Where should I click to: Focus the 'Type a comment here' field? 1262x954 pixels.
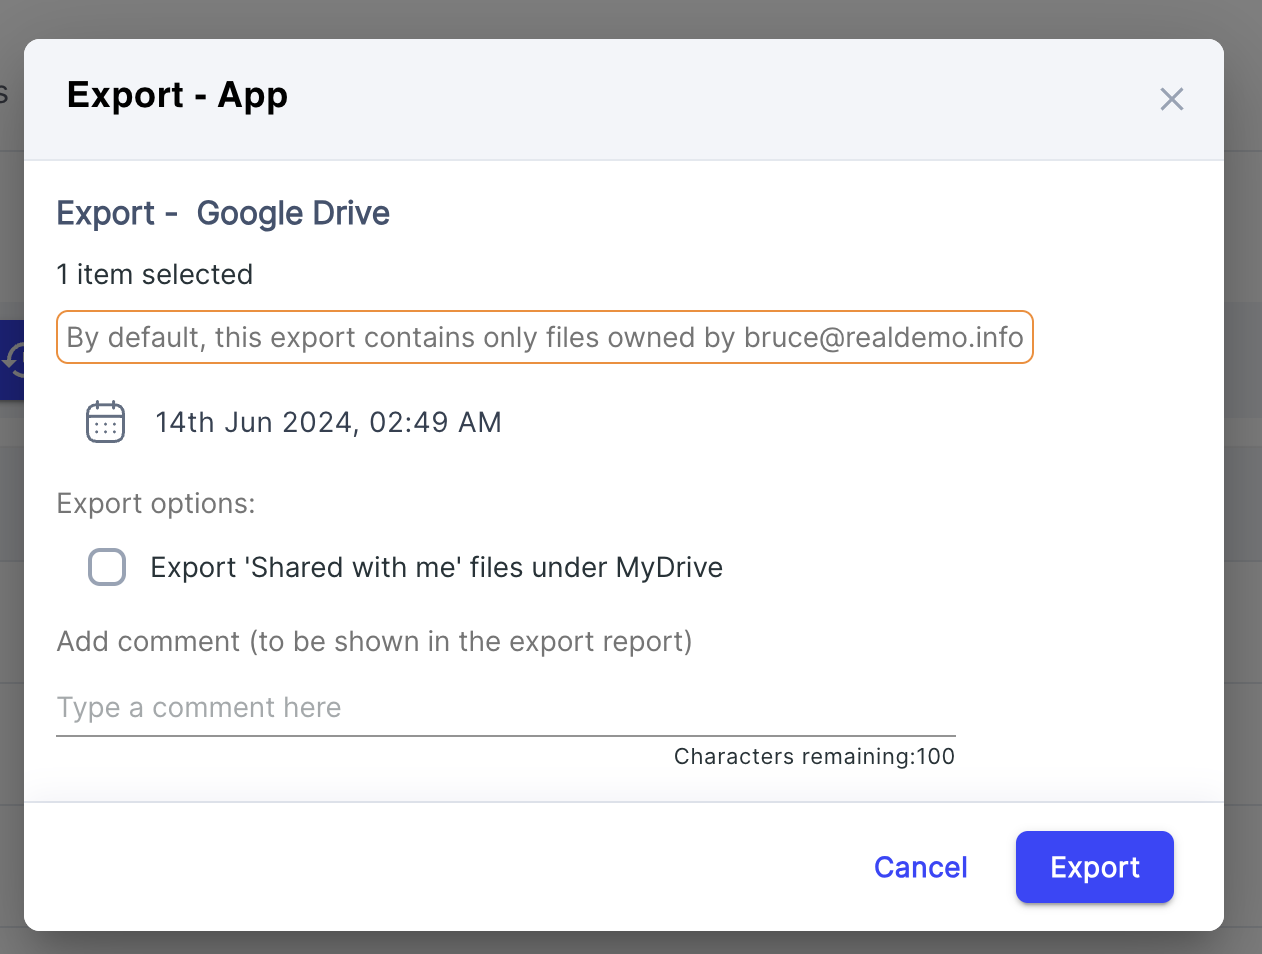(505, 708)
